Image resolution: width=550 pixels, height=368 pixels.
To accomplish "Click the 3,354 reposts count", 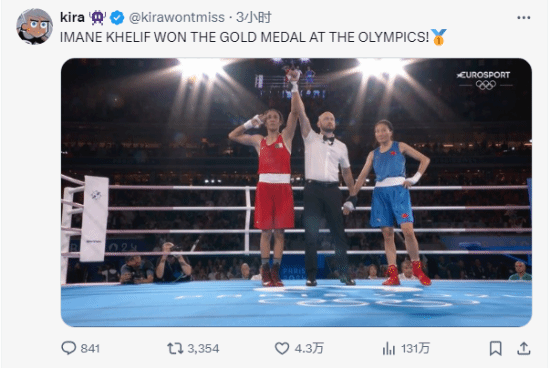I will point(203,348).
